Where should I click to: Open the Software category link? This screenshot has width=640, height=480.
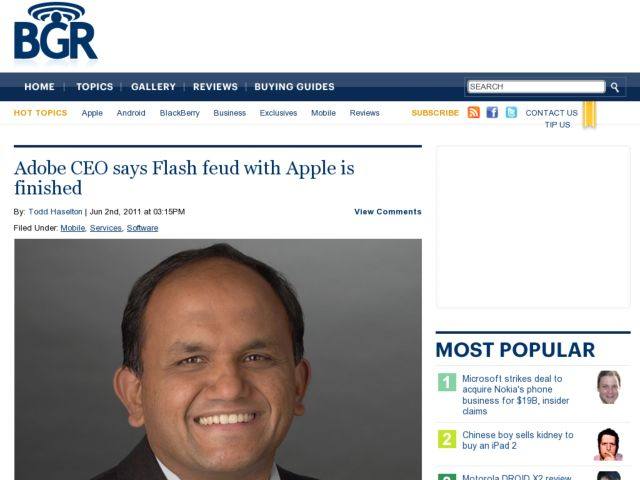[x=142, y=228]
